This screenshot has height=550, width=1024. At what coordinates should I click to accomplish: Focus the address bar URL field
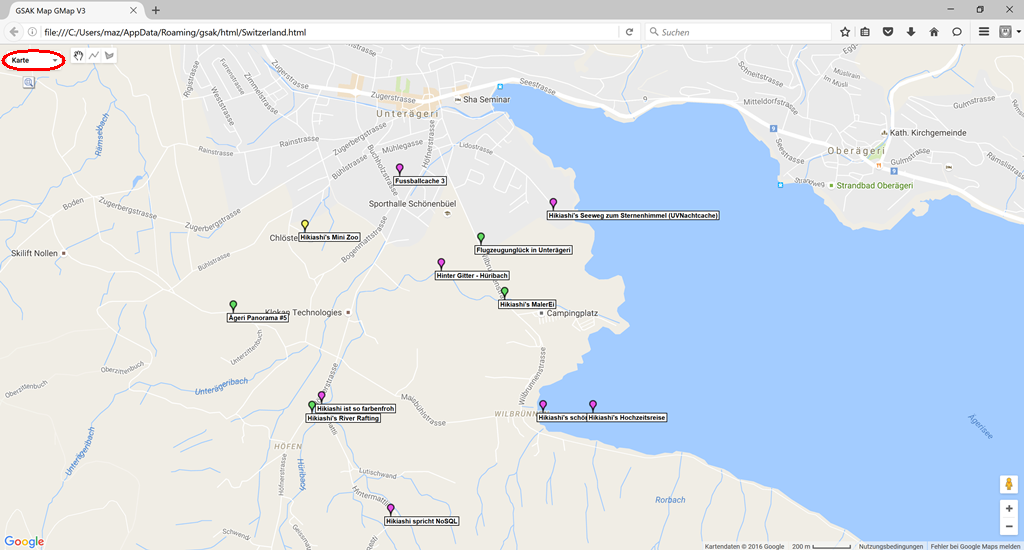[x=328, y=32]
